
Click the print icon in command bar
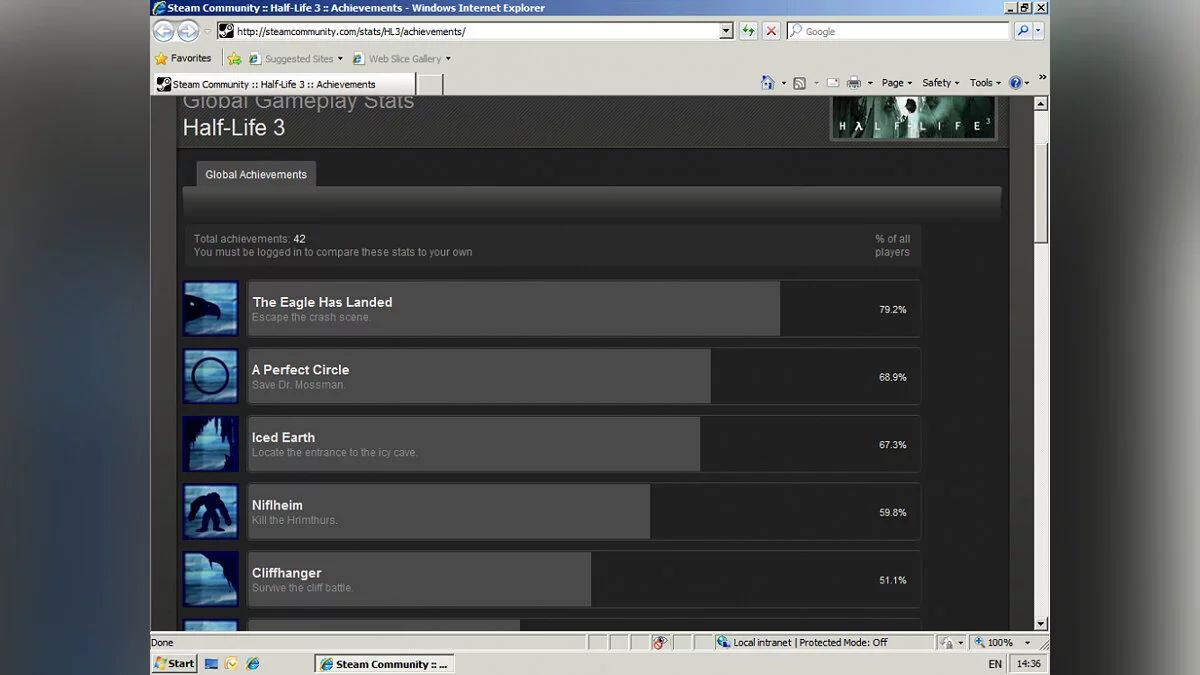click(x=854, y=83)
